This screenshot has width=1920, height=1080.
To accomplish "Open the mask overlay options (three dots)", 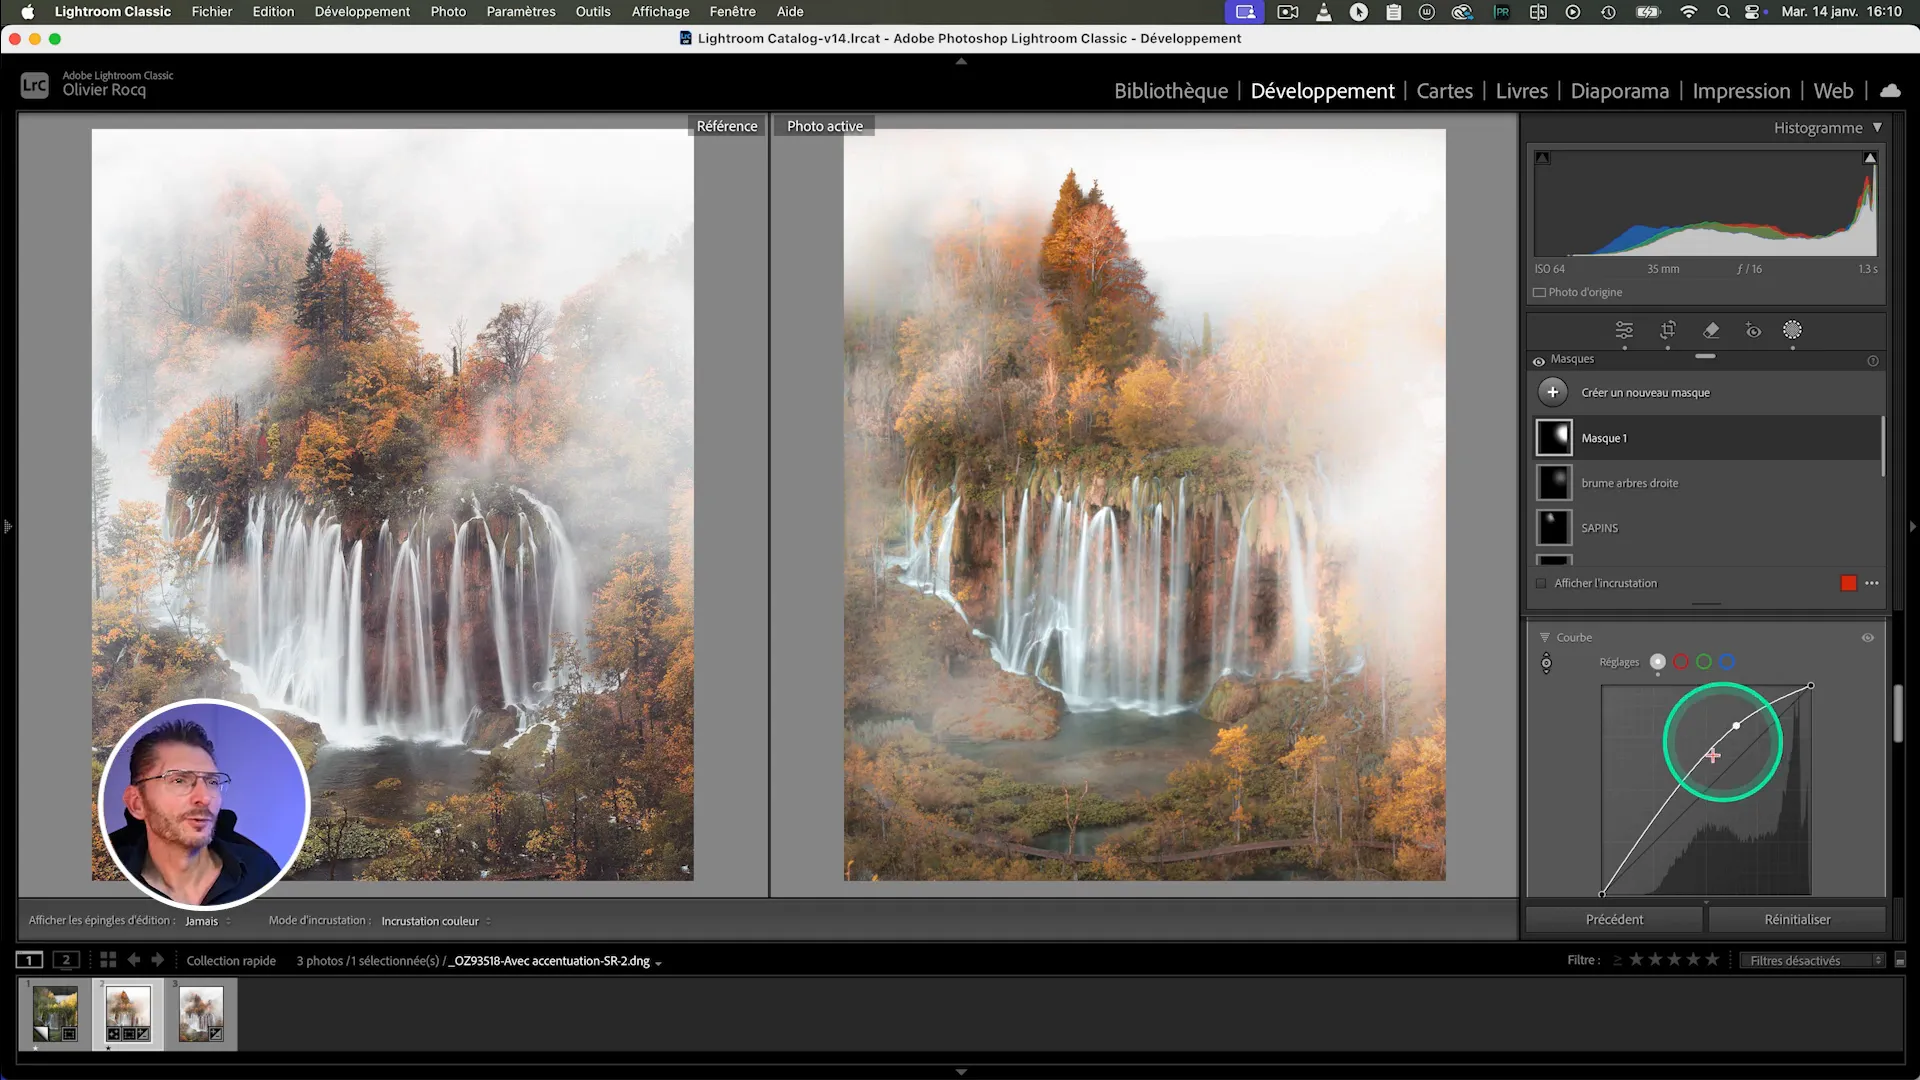I will [x=1872, y=583].
